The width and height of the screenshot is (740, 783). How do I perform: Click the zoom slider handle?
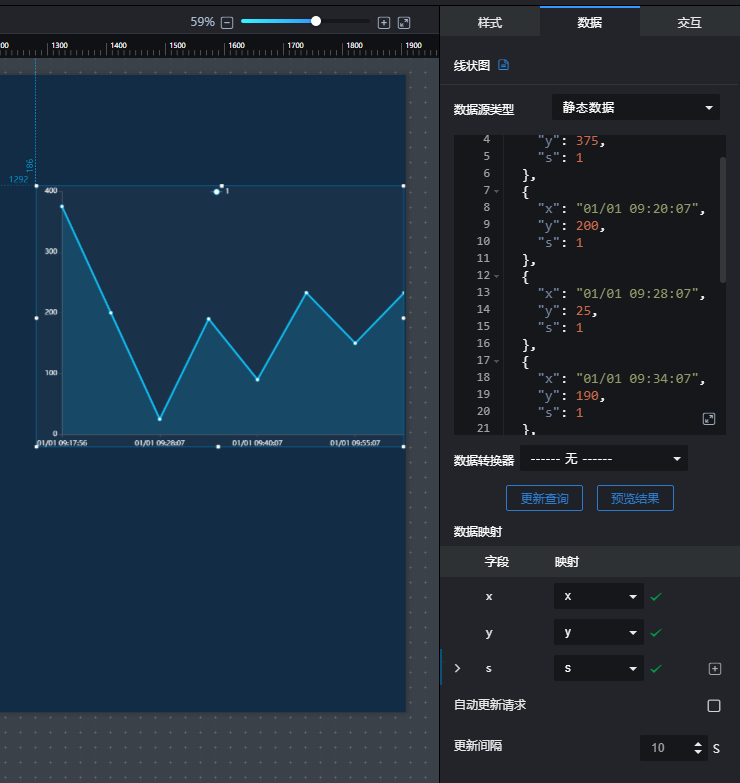(316, 21)
